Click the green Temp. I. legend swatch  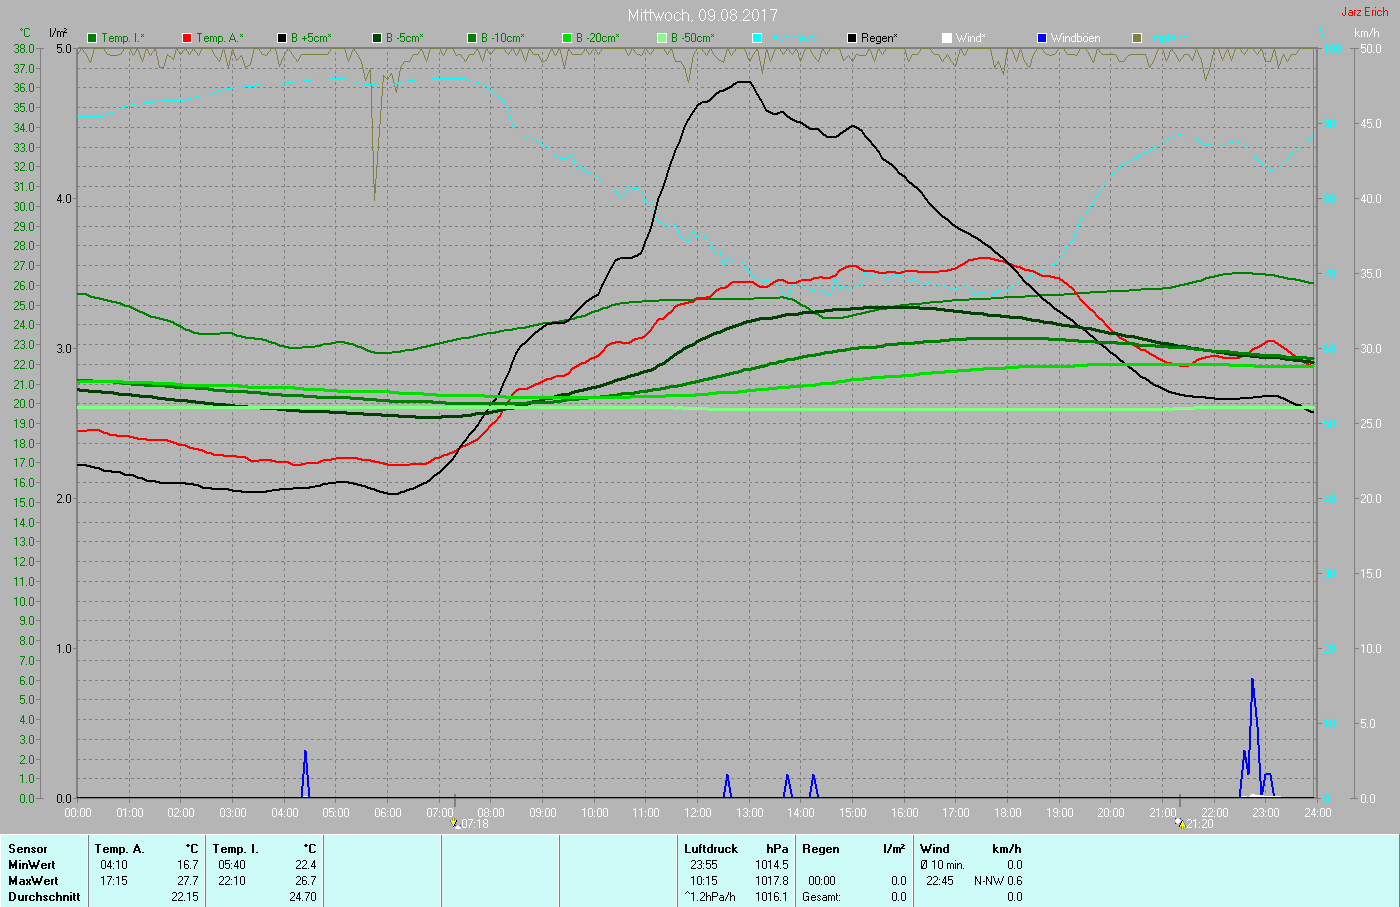coord(93,38)
